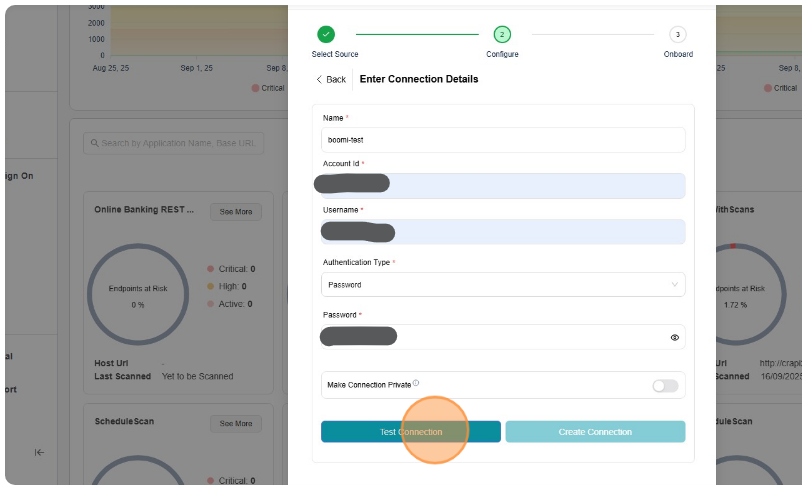Collapse the sidebar with the arrow icon
The image size is (802, 490).
pyautogui.click(x=39, y=452)
